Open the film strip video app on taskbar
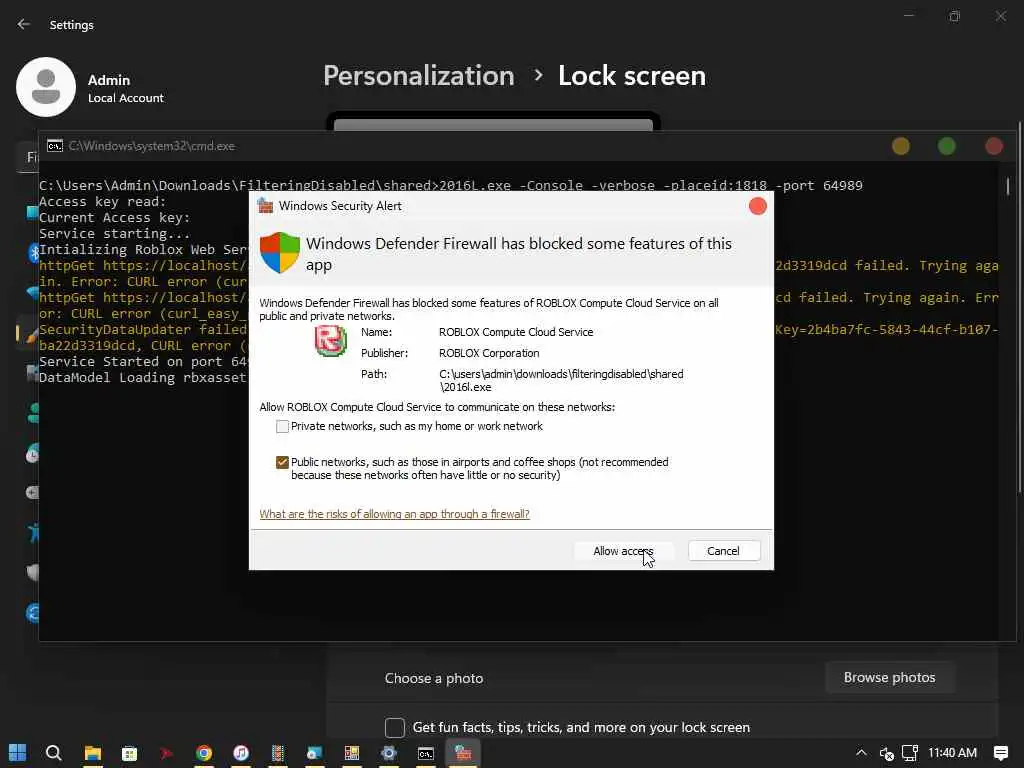The width and height of the screenshot is (1024, 768). (x=278, y=753)
